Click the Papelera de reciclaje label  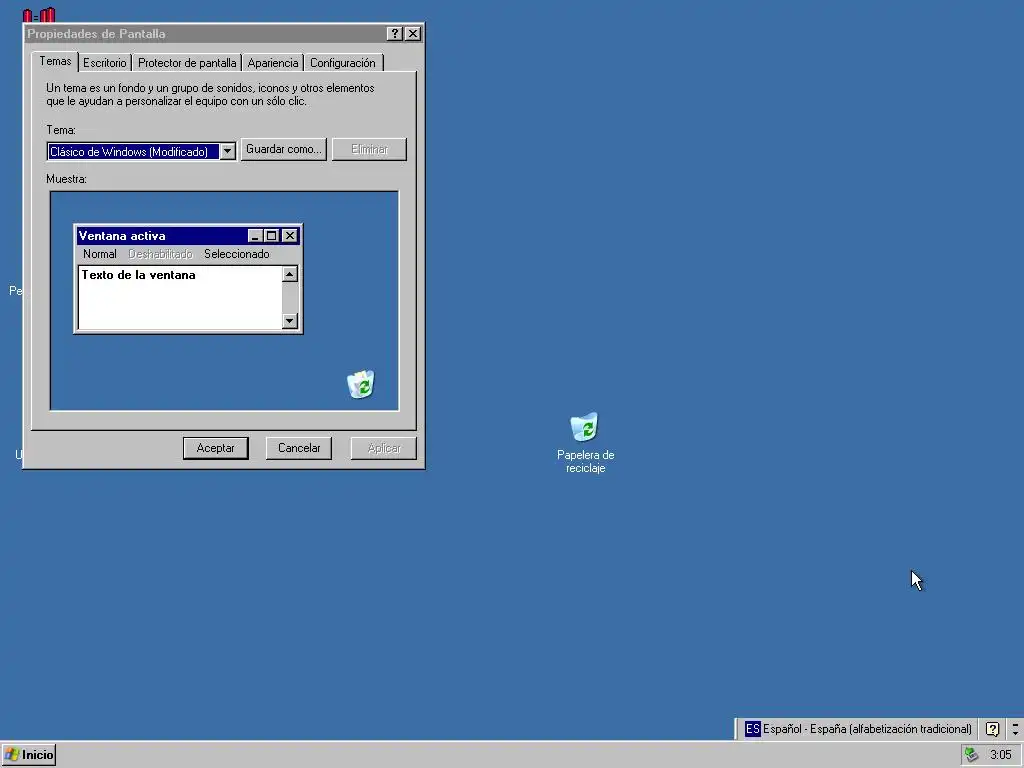(585, 461)
